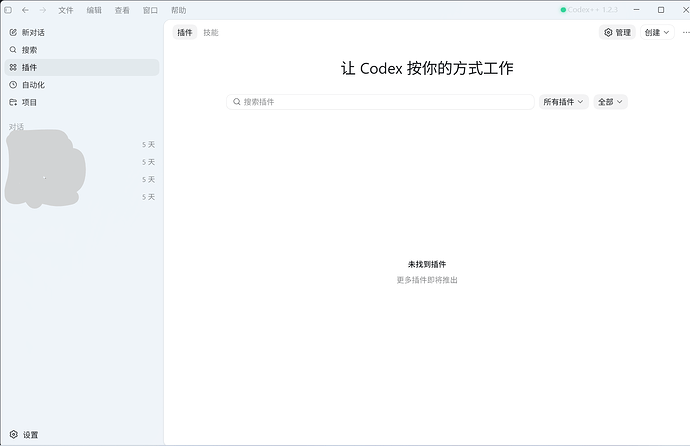Select 插件 in the sidebar

[x=82, y=67]
